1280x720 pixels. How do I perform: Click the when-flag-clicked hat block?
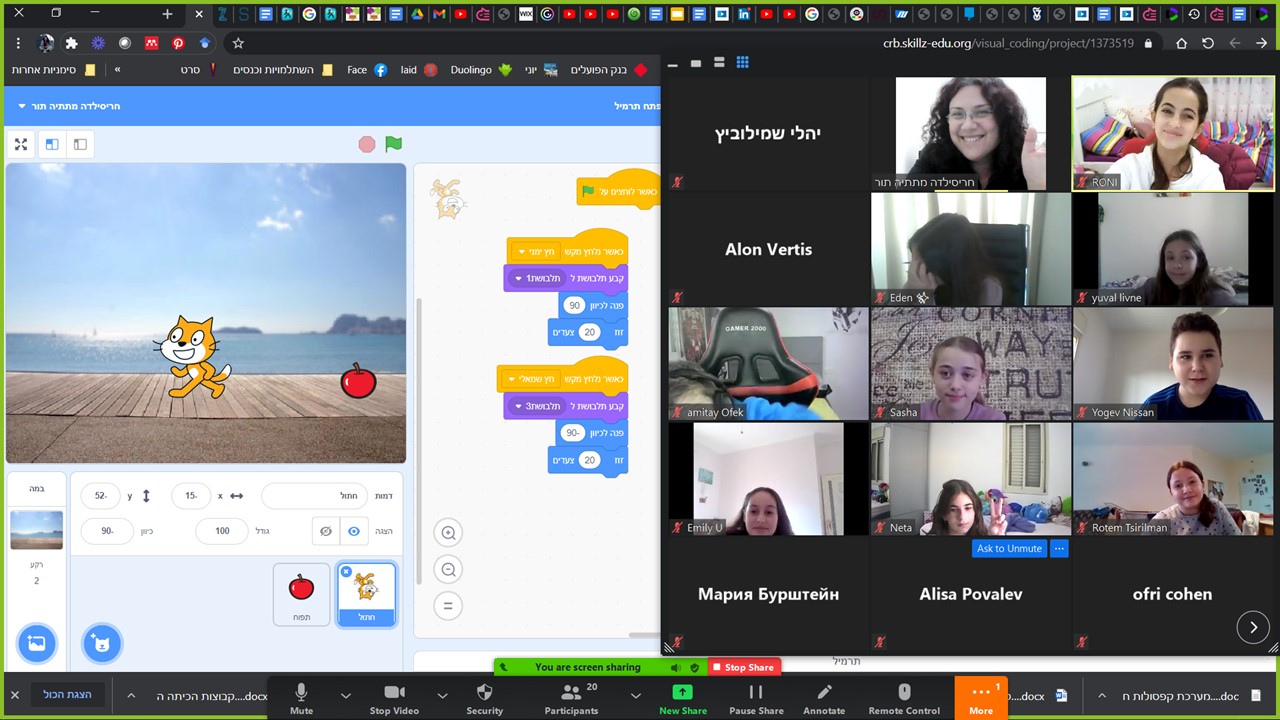click(x=618, y=191)
